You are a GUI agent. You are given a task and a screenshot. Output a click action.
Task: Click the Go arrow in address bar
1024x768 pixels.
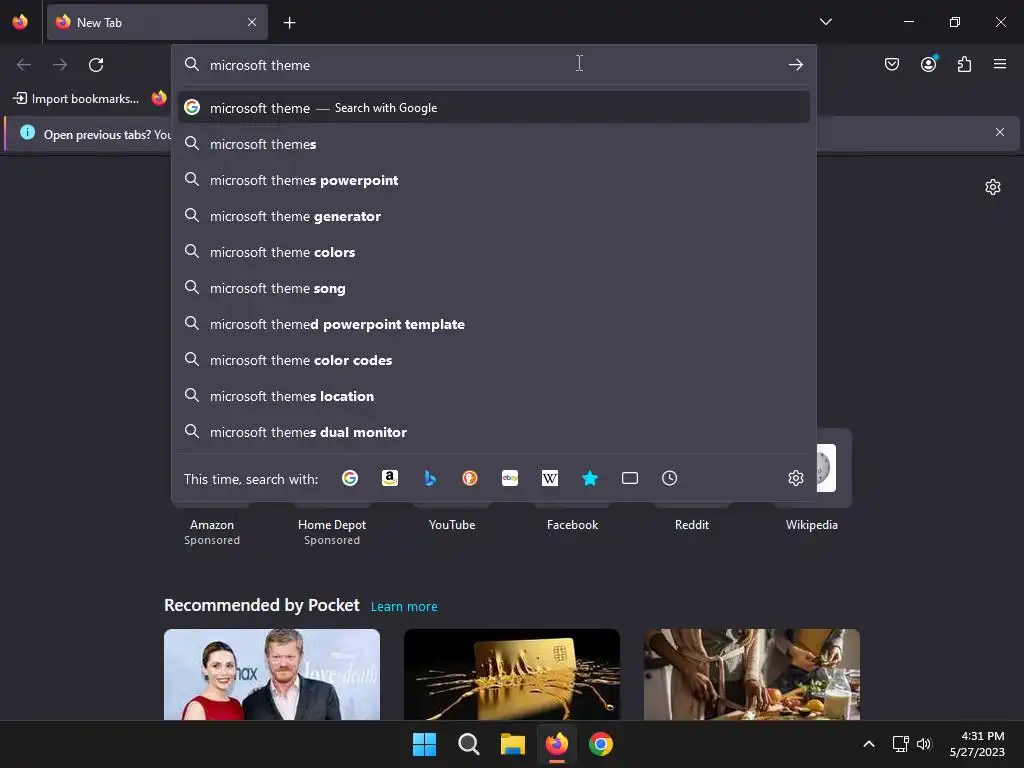795,65
